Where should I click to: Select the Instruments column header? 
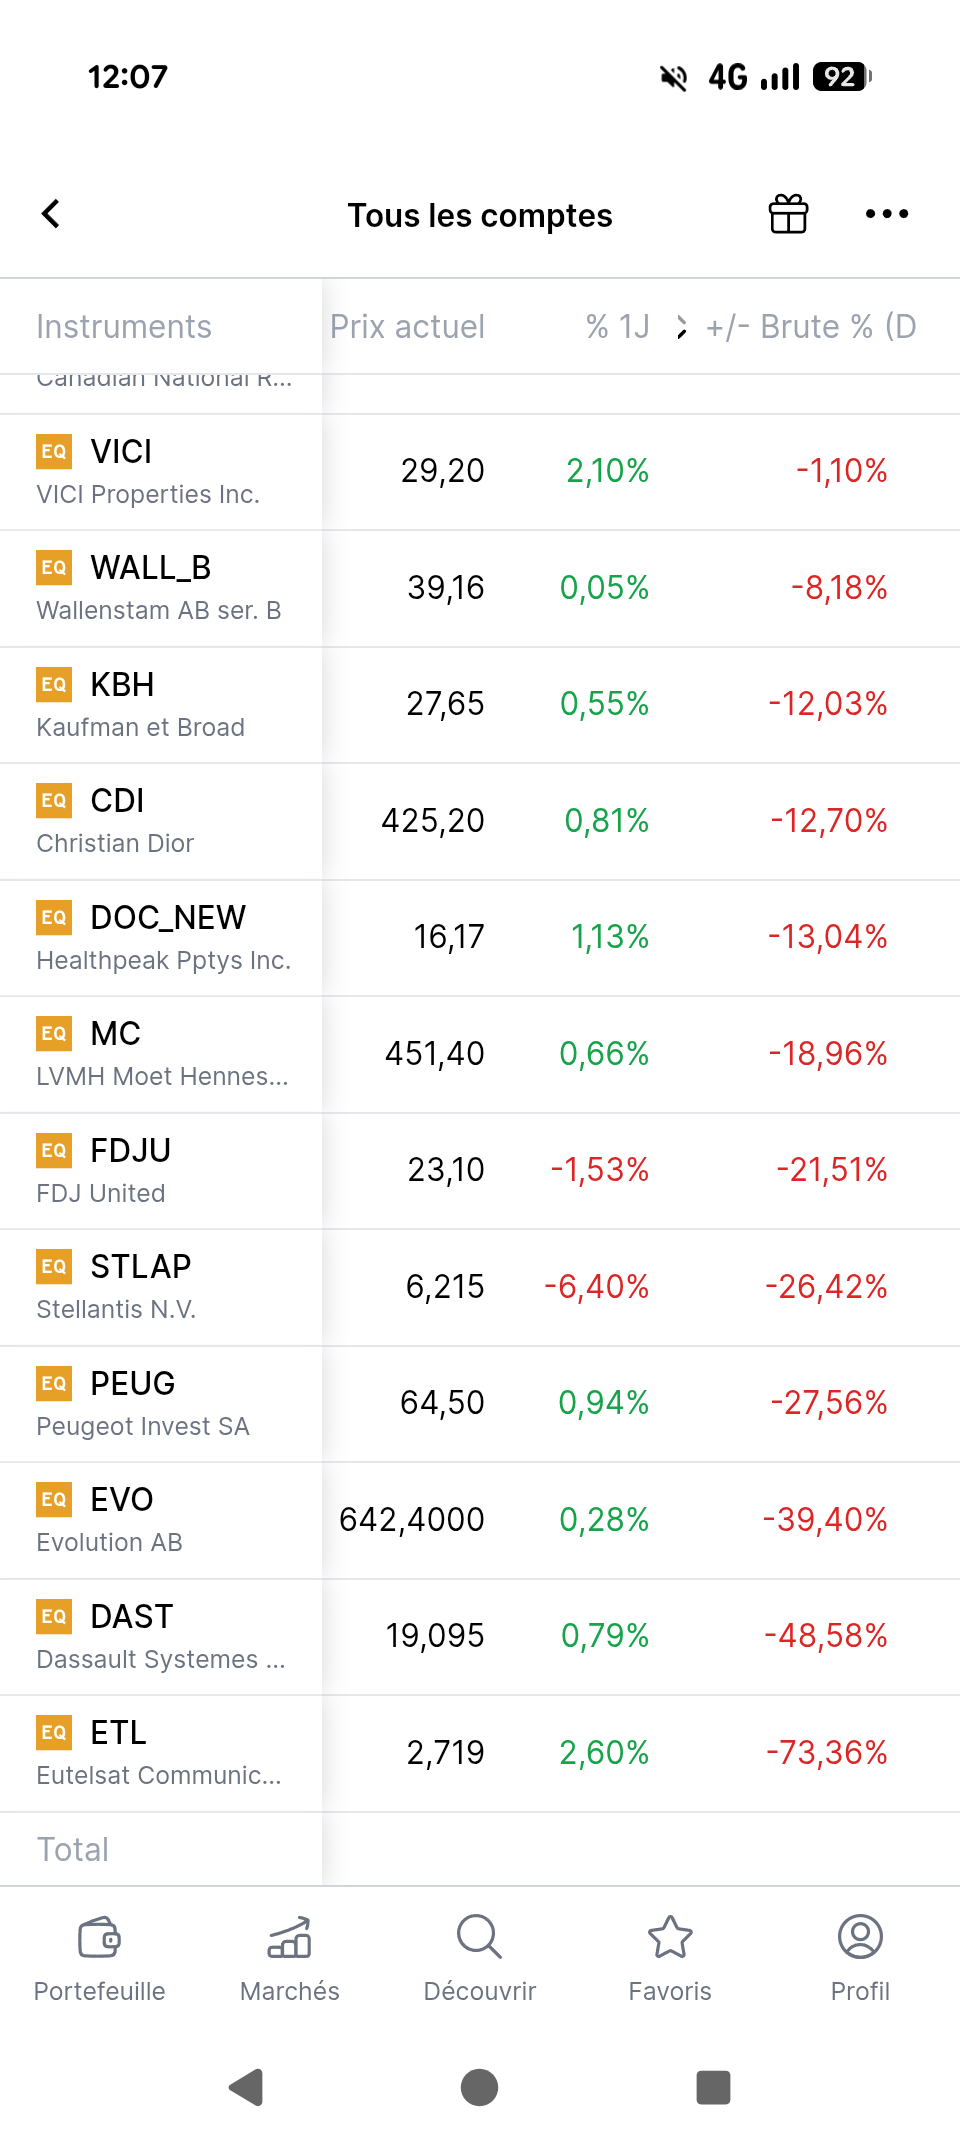[124, 327]
